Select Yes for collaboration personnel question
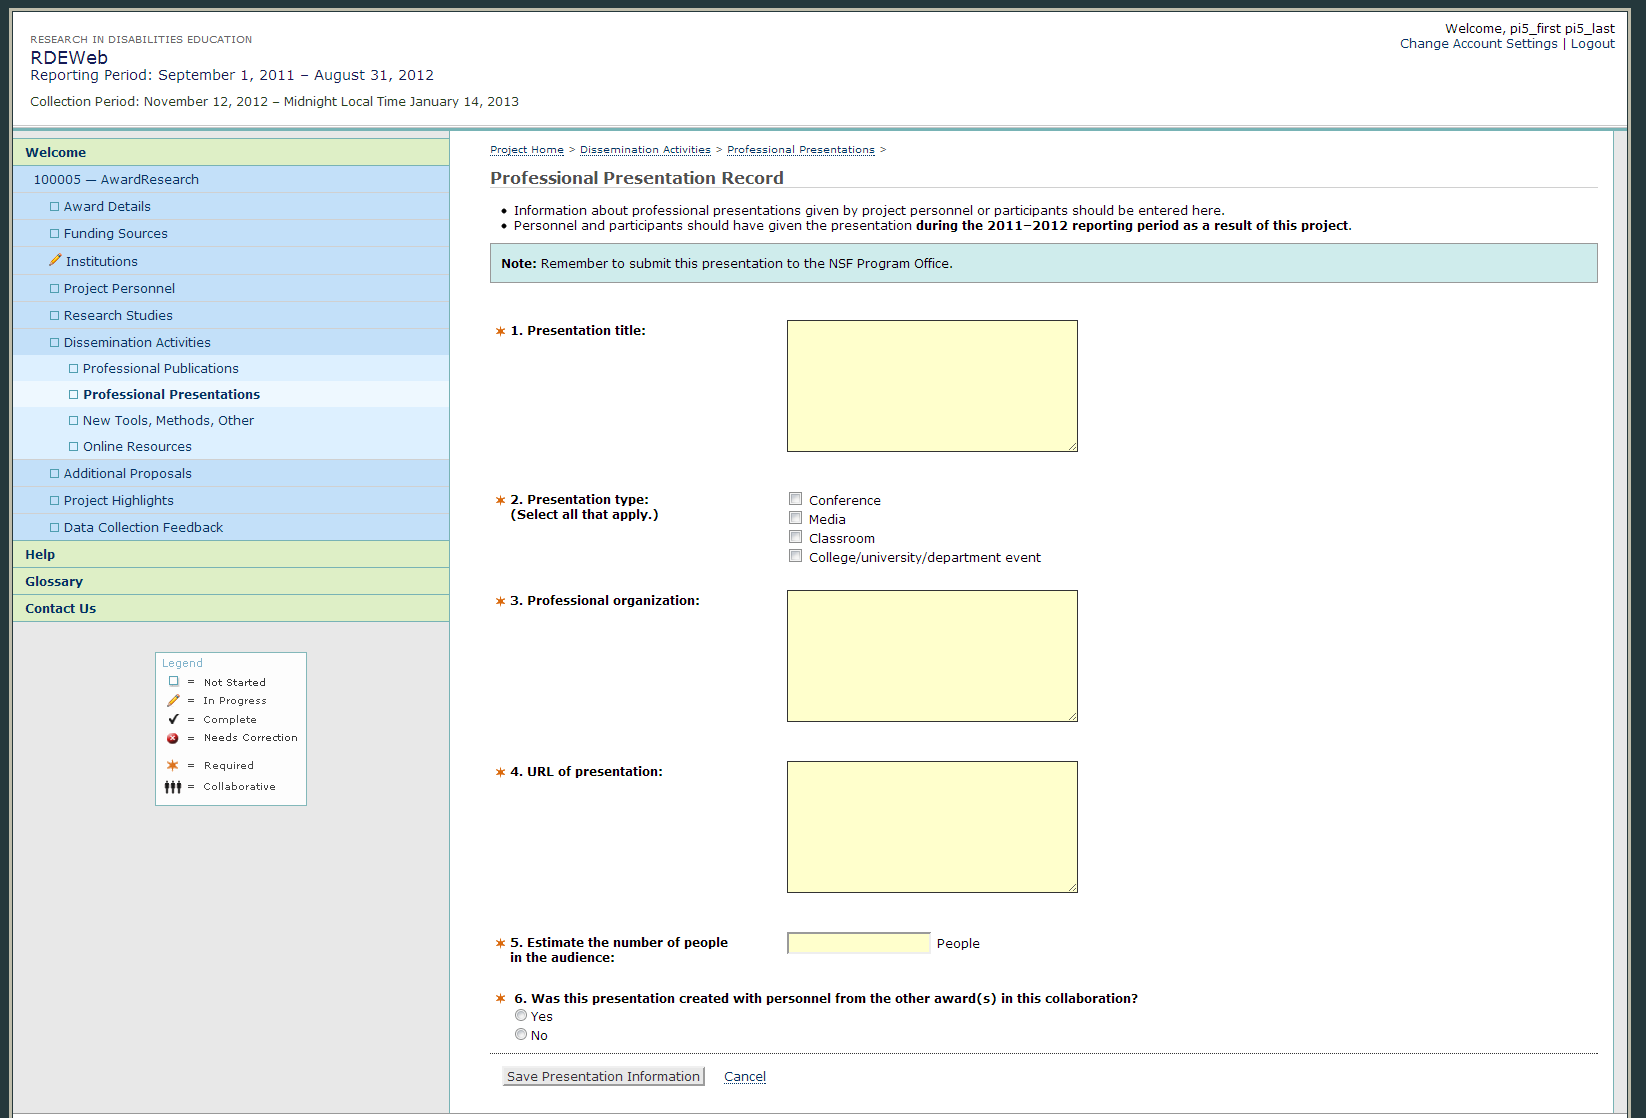Image resolution: width=1646 pixels, height=1118 pixels. (521, 1016)
